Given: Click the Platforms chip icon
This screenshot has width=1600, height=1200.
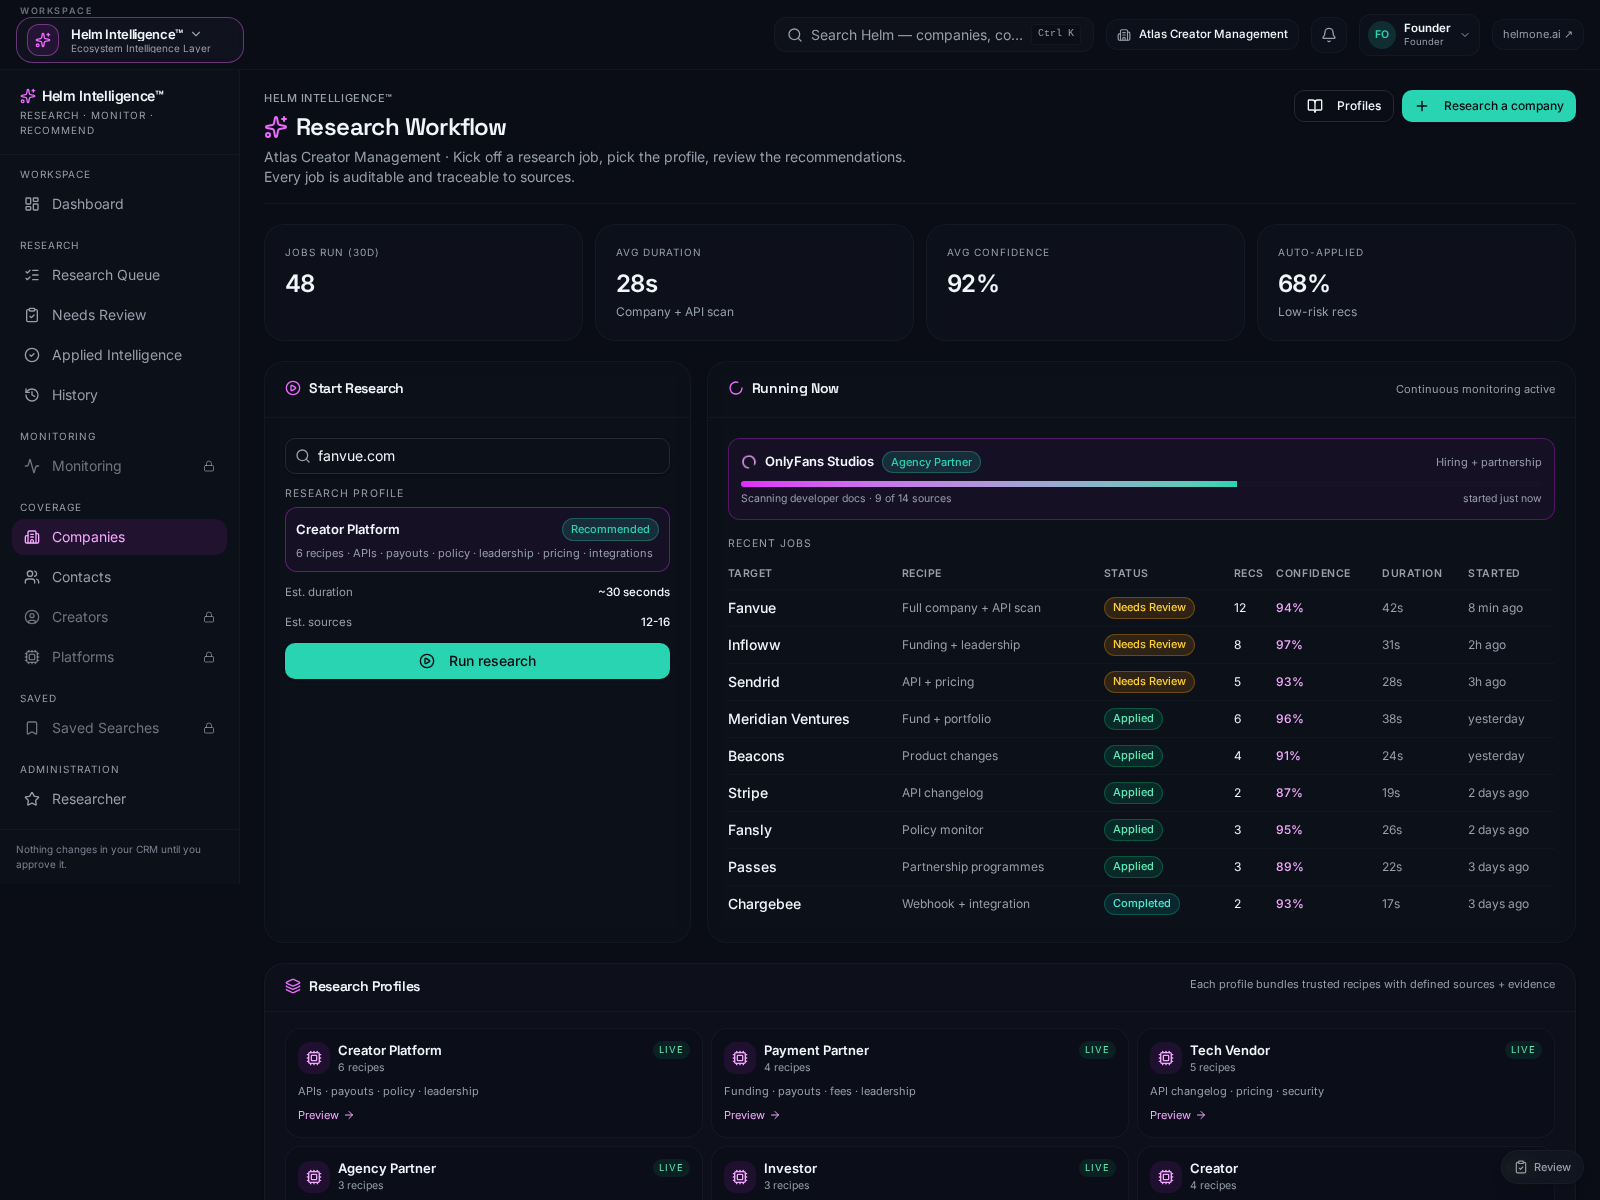Looking at the screenshot, I should 32,657.
